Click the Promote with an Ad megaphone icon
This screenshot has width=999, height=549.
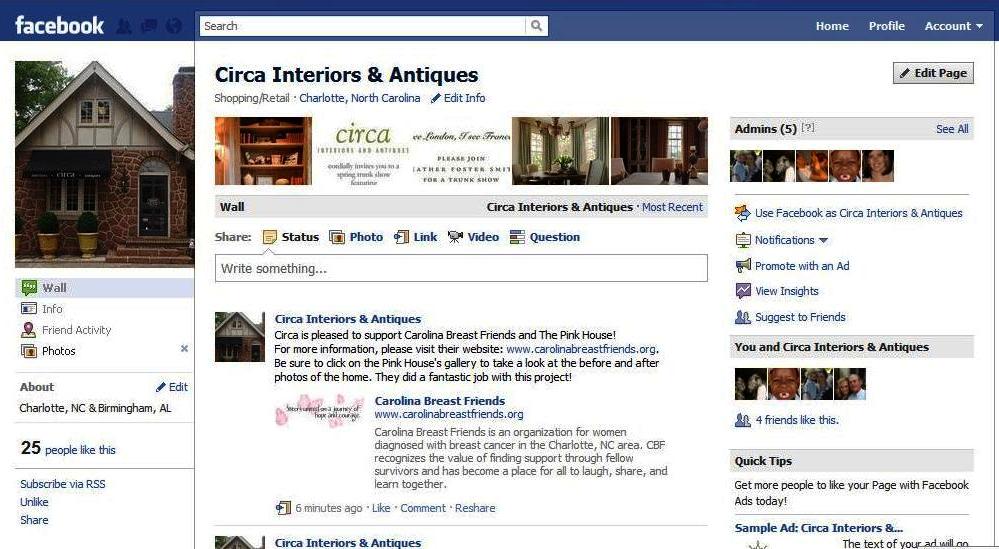[743, 266]
